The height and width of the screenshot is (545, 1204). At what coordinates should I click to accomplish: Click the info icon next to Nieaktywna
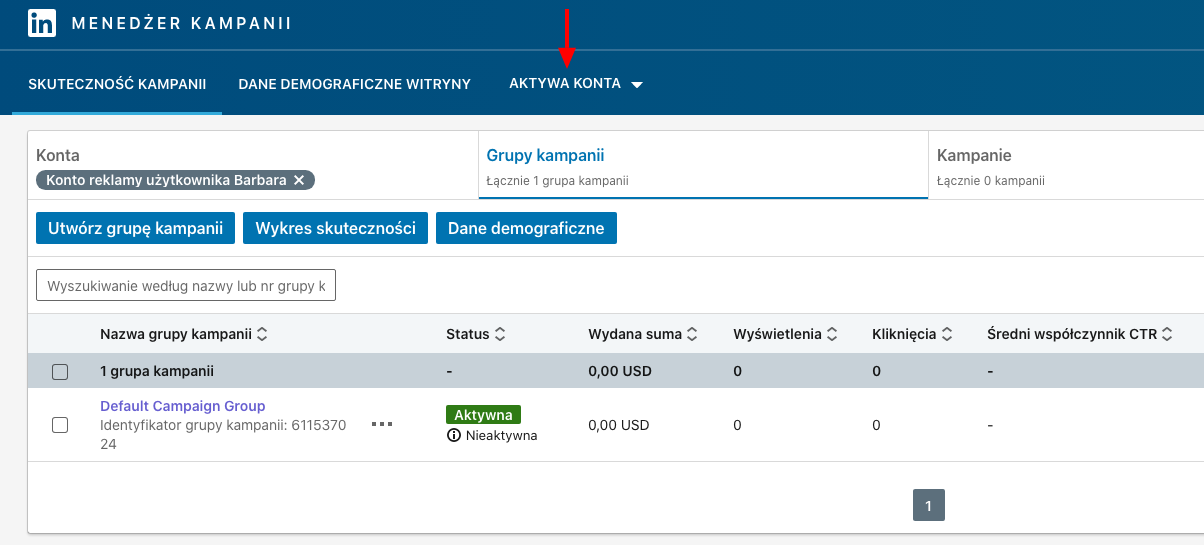(454, 436)
